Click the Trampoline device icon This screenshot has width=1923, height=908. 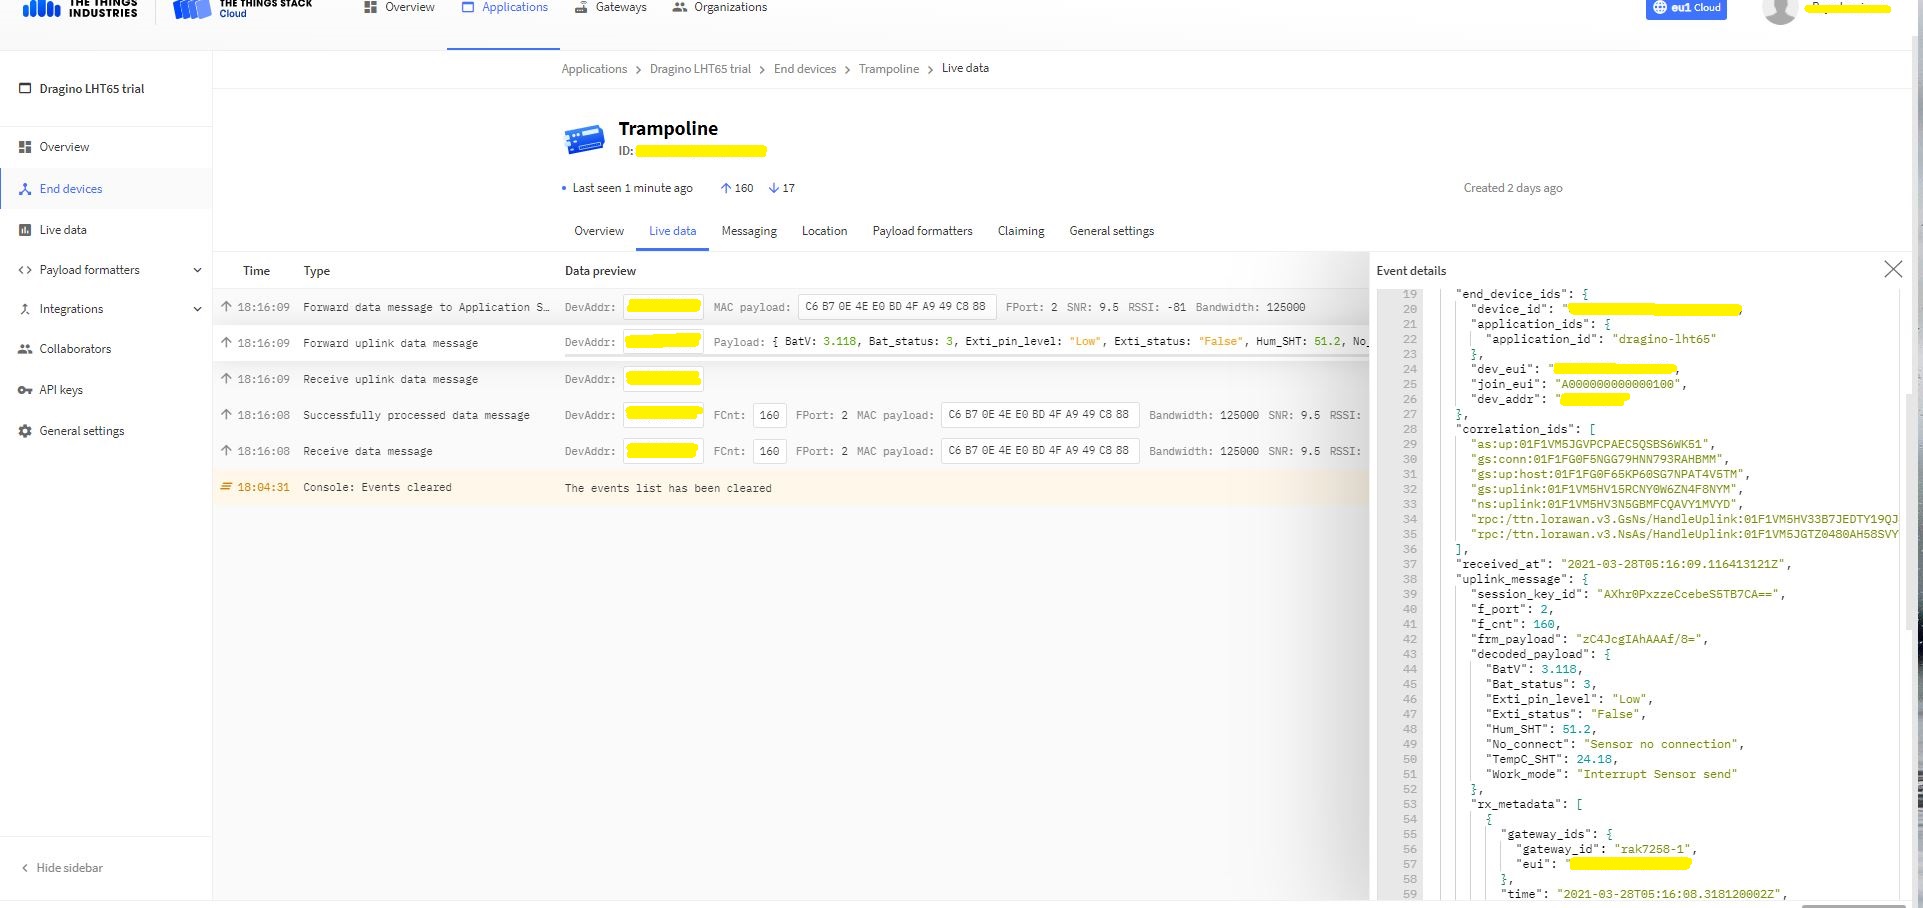pyautogui.click(x=584, y=139)
